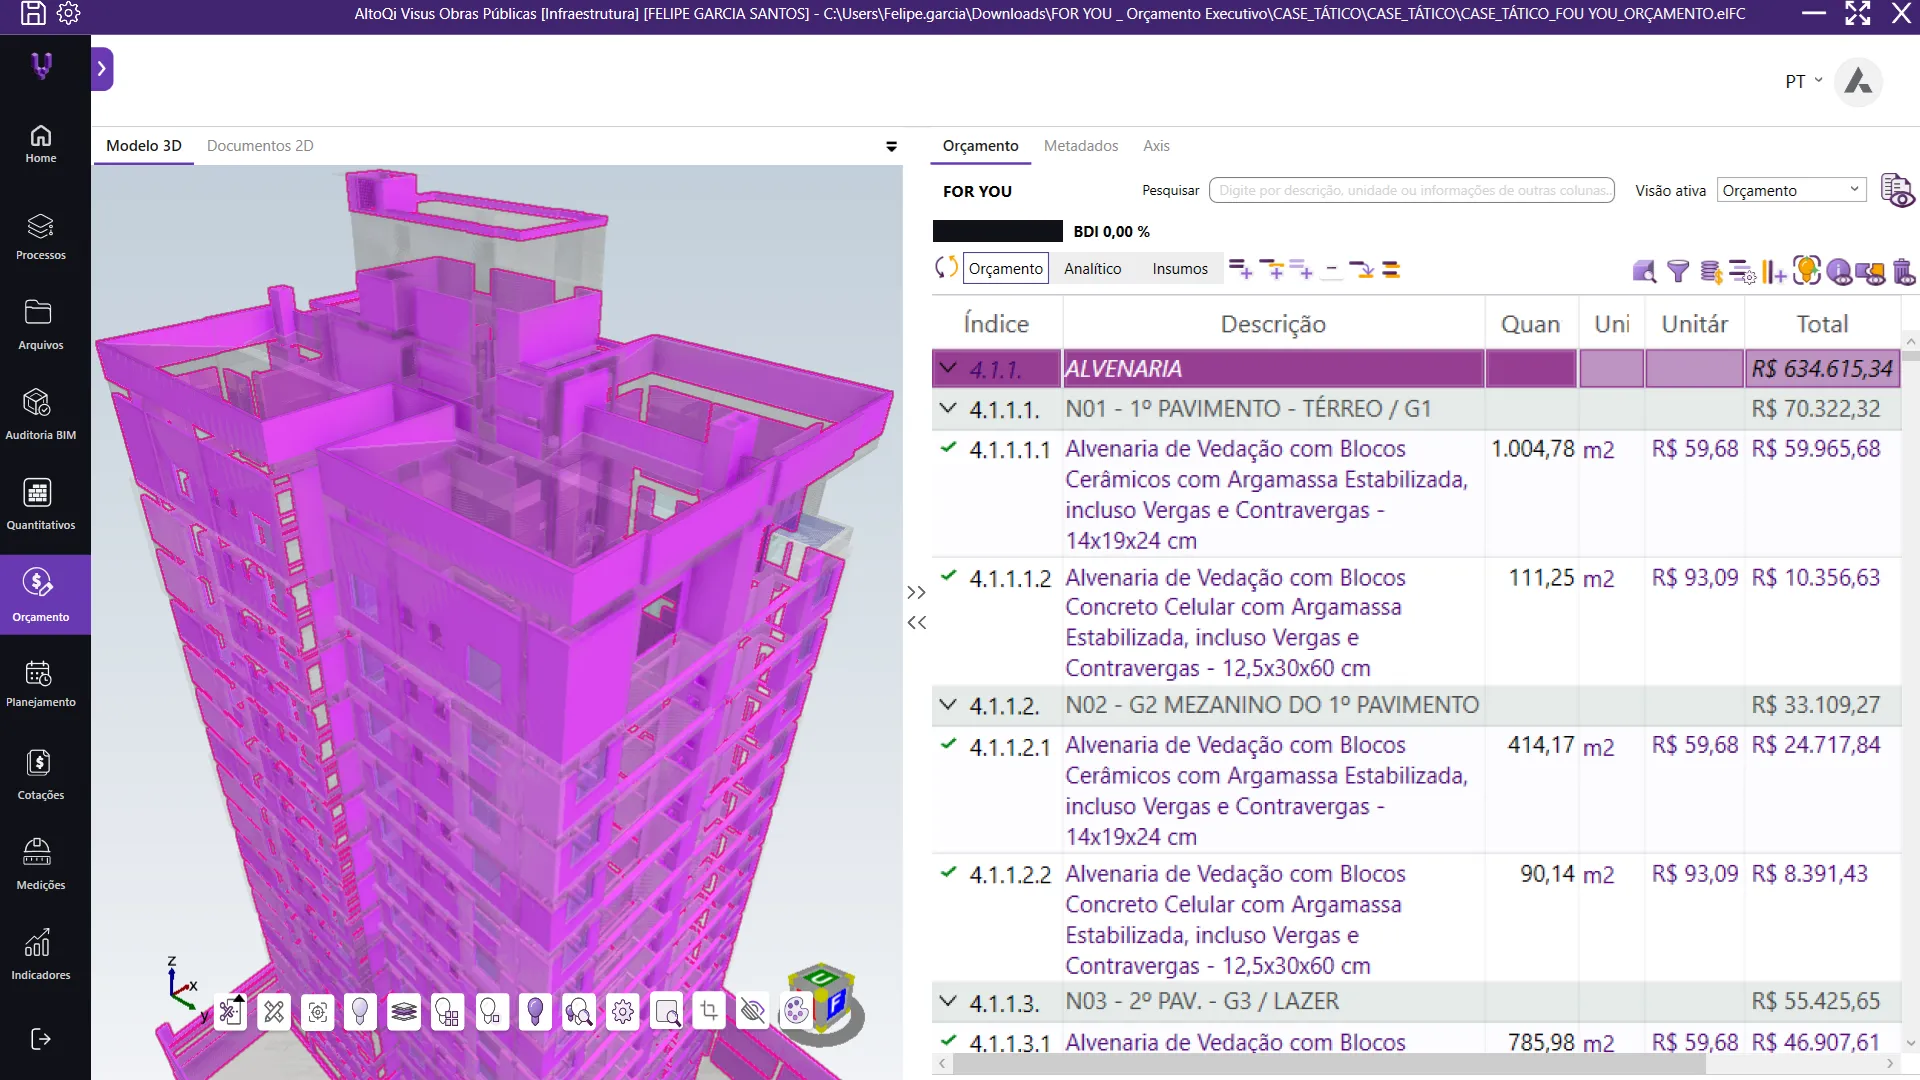Viewport: 1920px width, 1080px height.
Task: Collapse row 4.1.1.1. N01 TÉRREO
Action: [948, 408]
